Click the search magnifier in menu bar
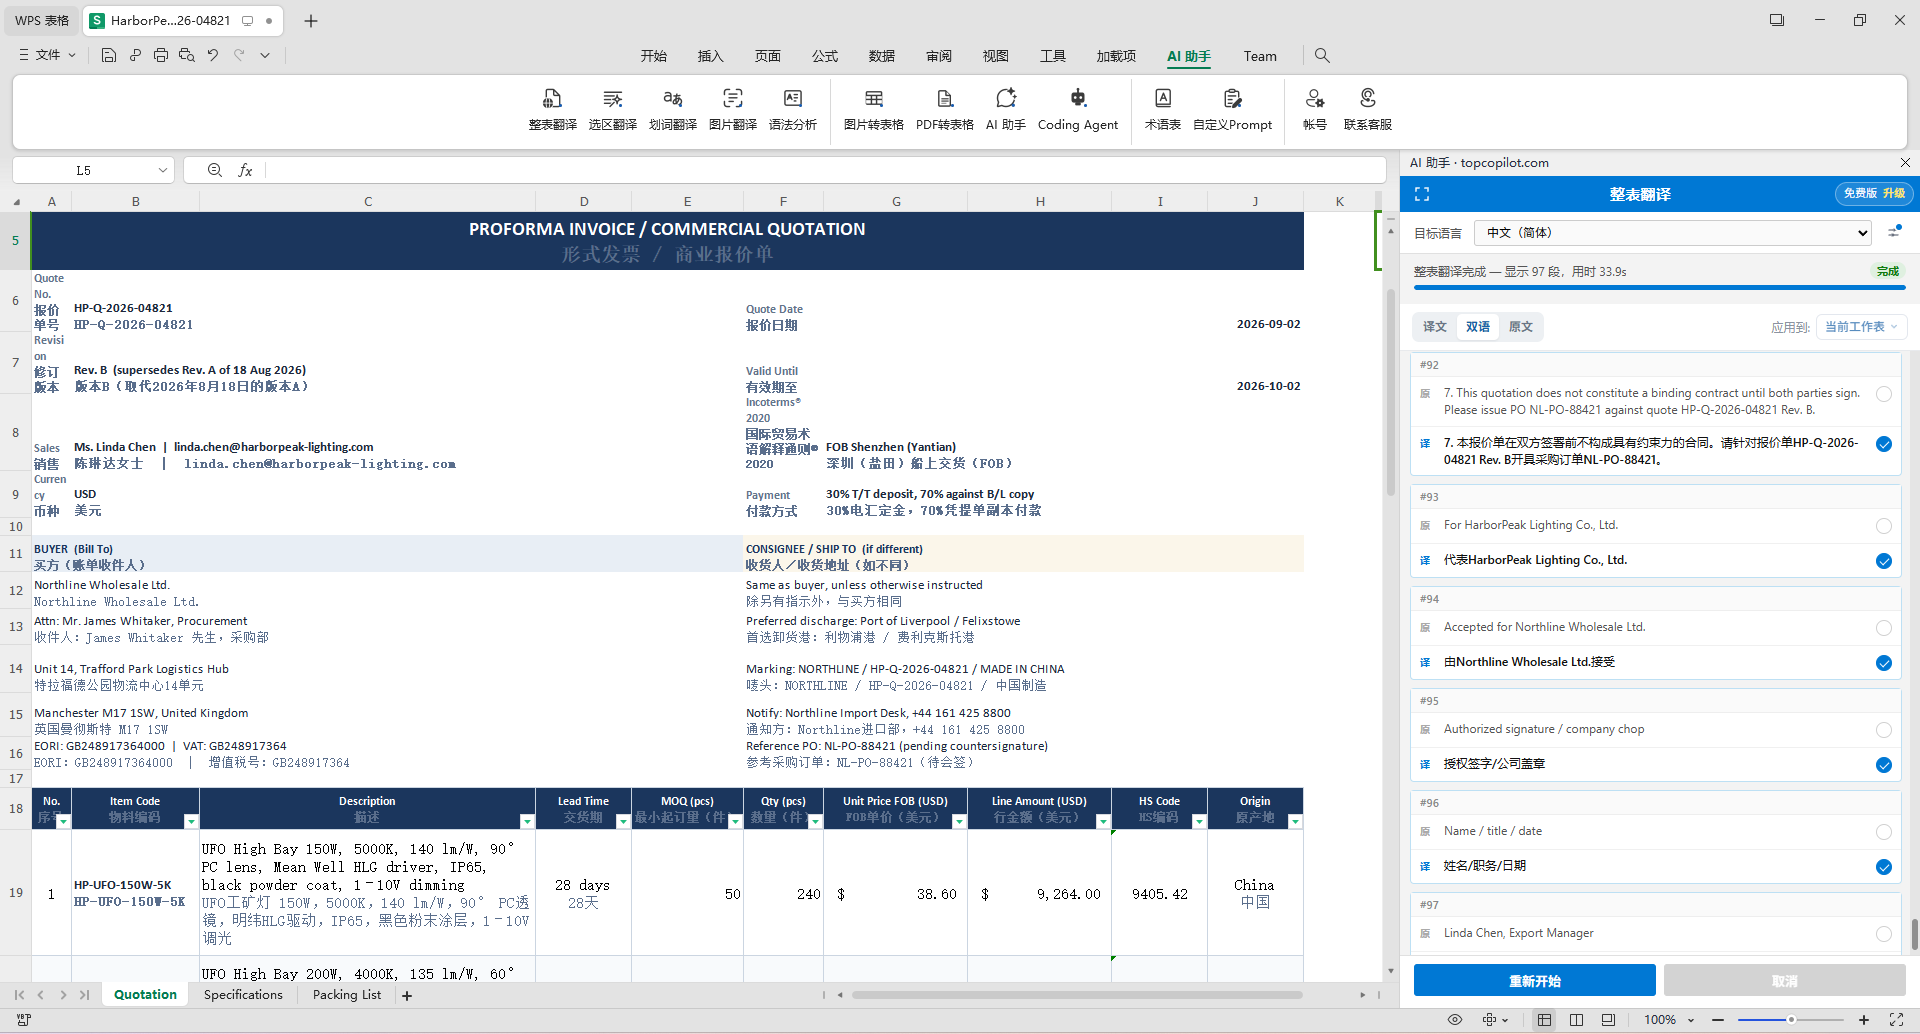This screenshot has width=1920, height=1034. click(x=1322, y=56)
